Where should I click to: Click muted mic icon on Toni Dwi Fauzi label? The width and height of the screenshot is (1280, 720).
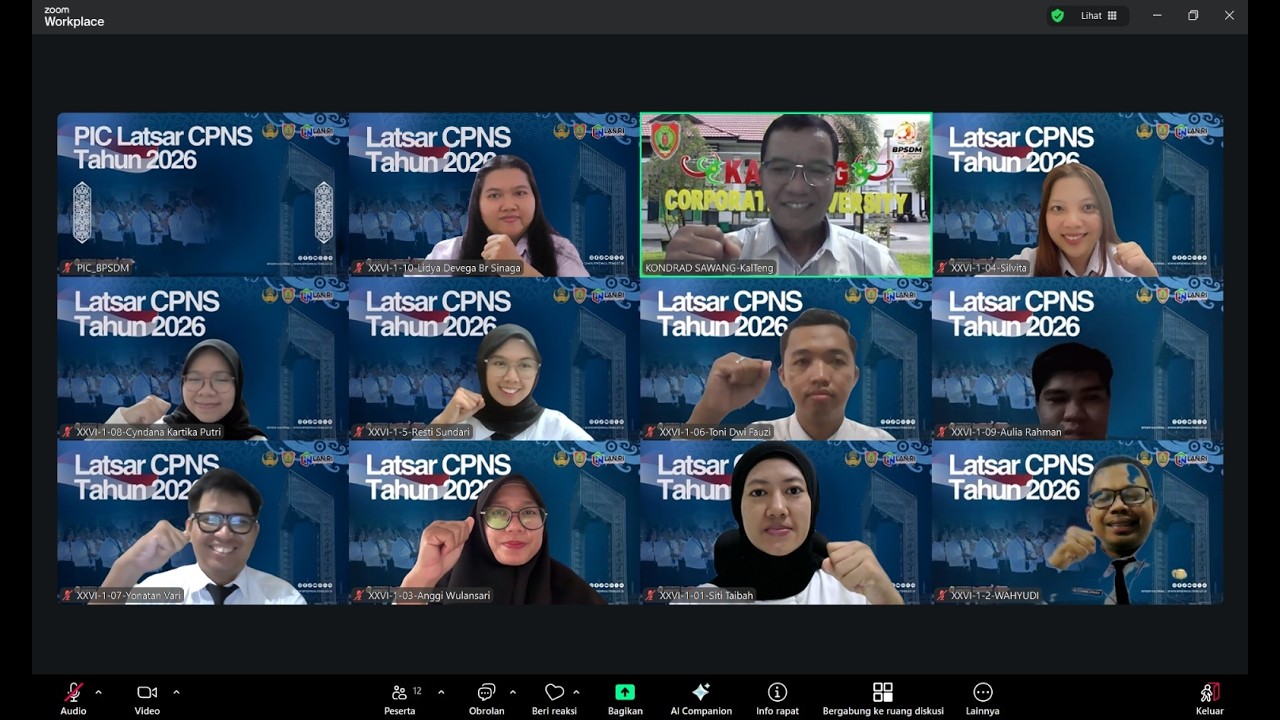(x=650, y=432)
